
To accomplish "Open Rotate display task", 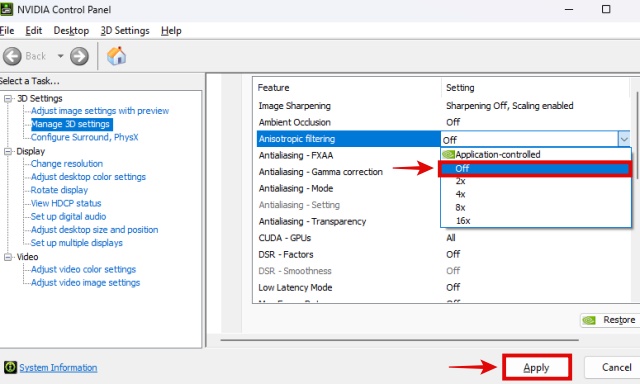I will click(59, 190).
